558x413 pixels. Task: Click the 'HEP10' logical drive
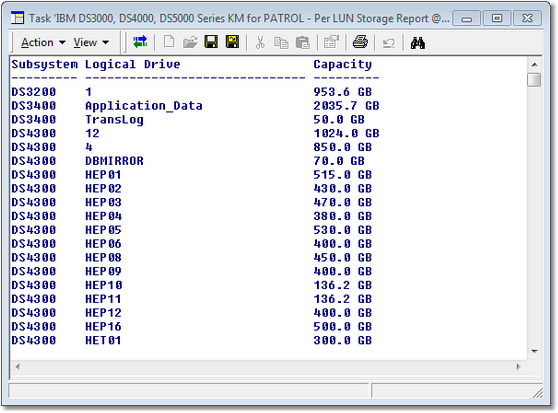[103, 285]
